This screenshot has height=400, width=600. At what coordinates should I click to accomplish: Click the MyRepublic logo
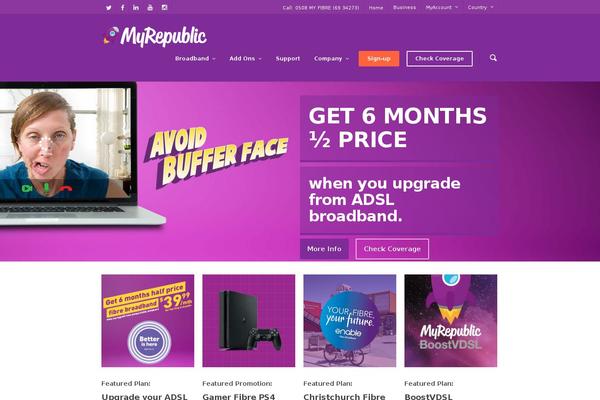pyautogui.click(x=155, y=36)
